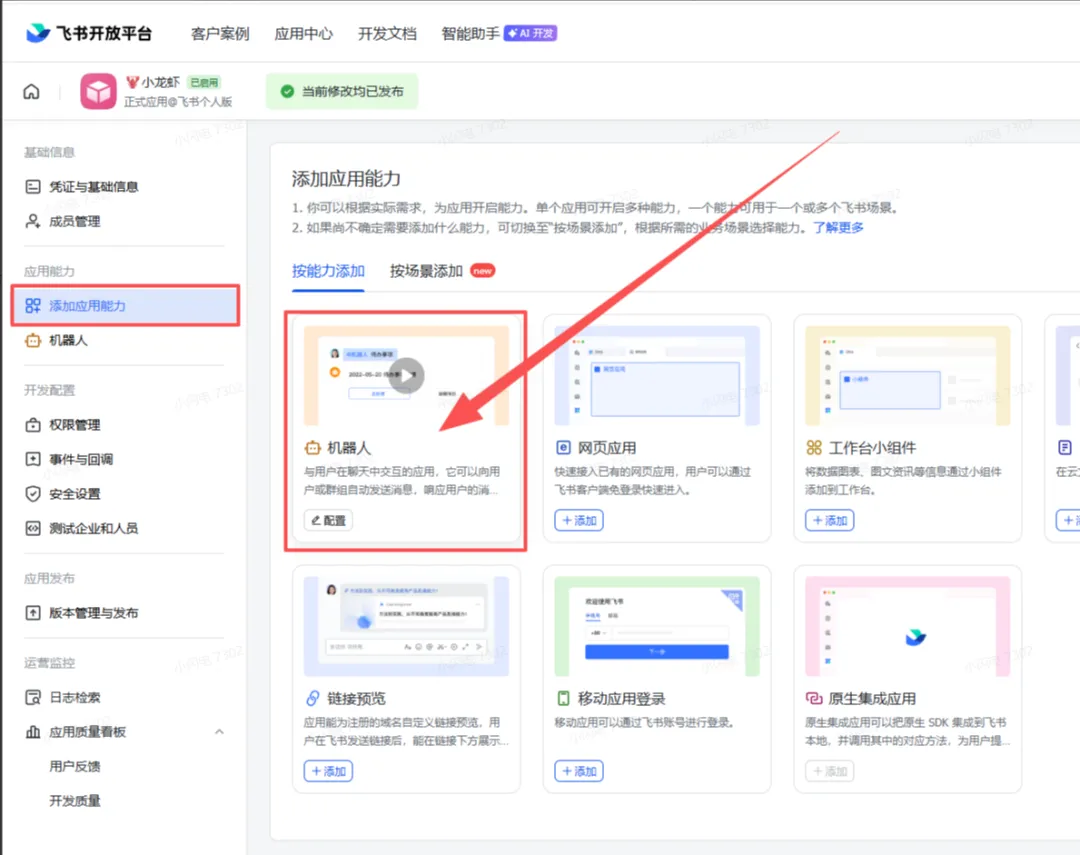Click the 原生集成应用 card icon
1080x855 pixels.
(x=813, y=699)
